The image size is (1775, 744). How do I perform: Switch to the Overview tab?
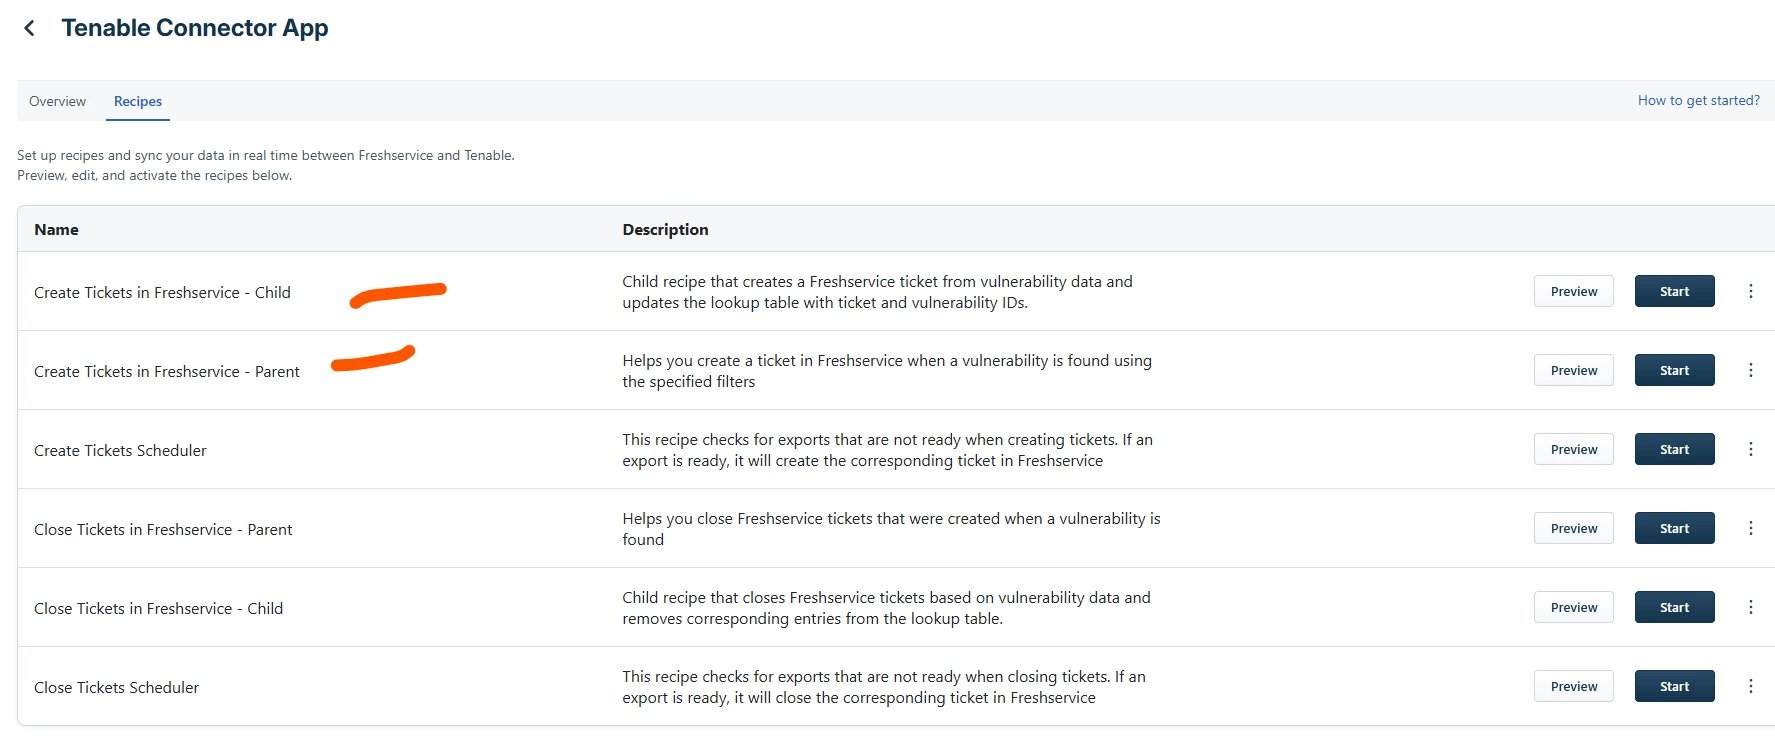coord(57,101)
